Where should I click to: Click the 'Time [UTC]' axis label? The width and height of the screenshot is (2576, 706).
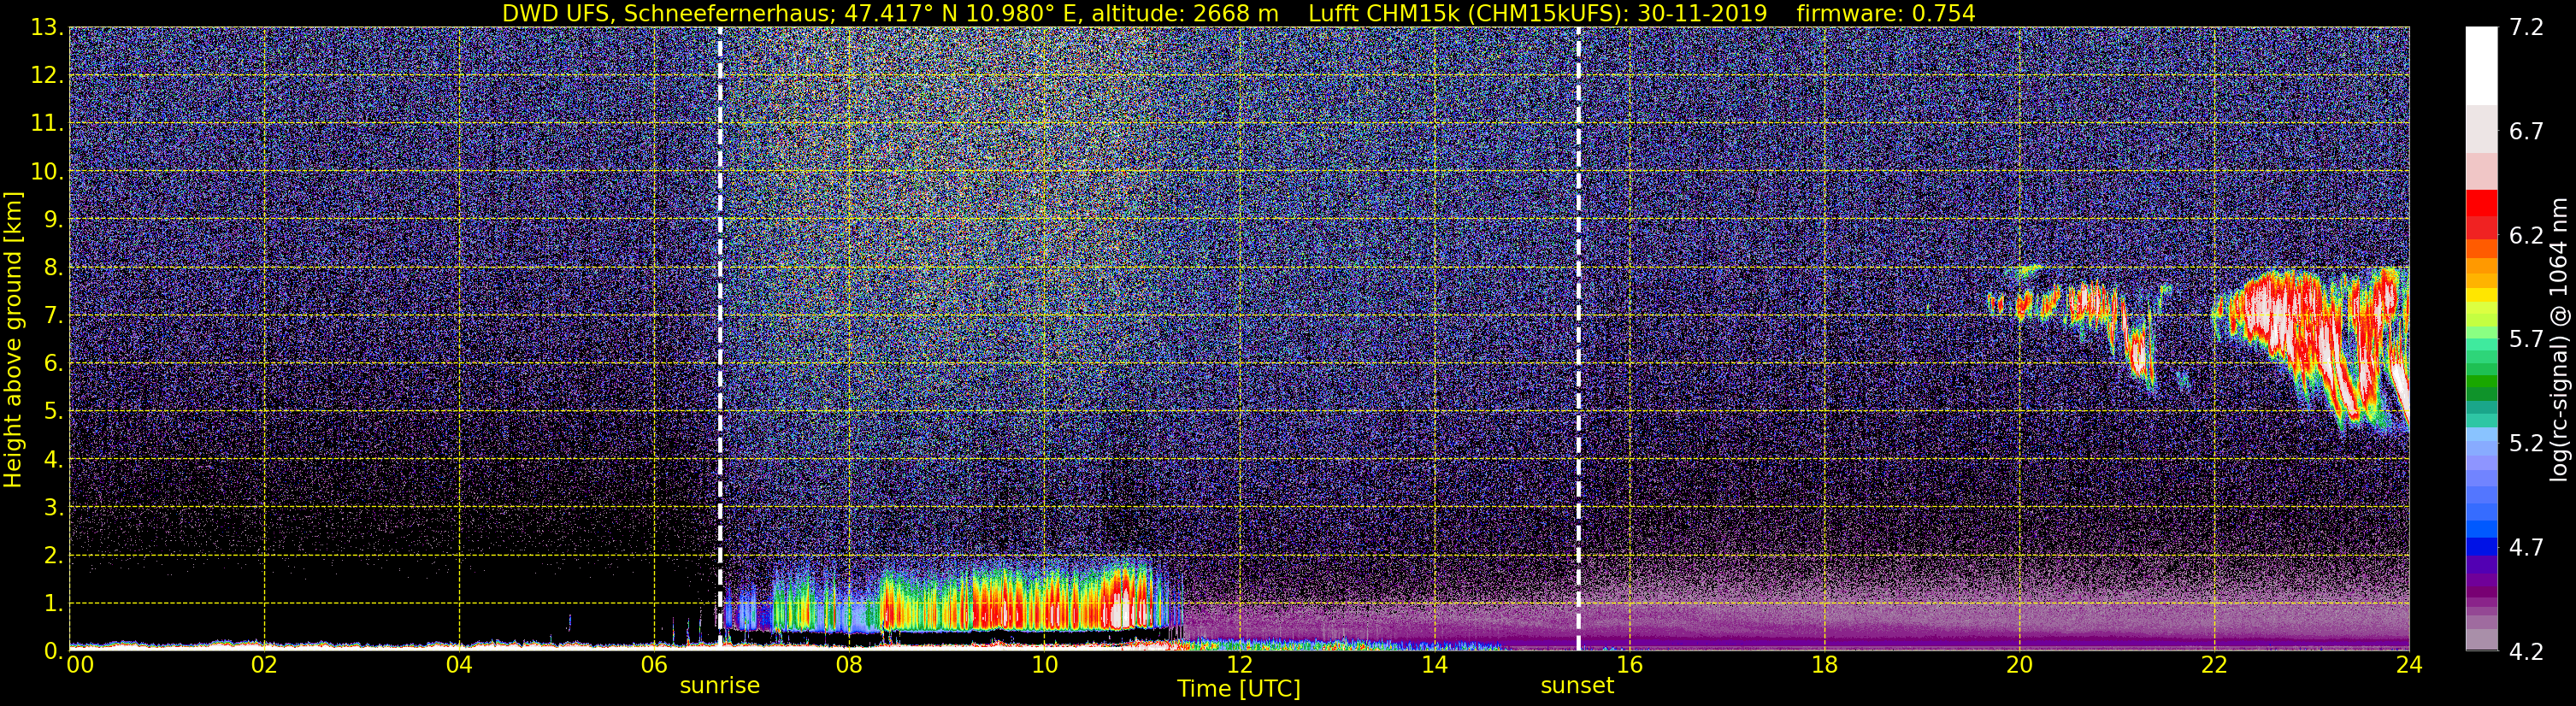tap(1239, 688)
